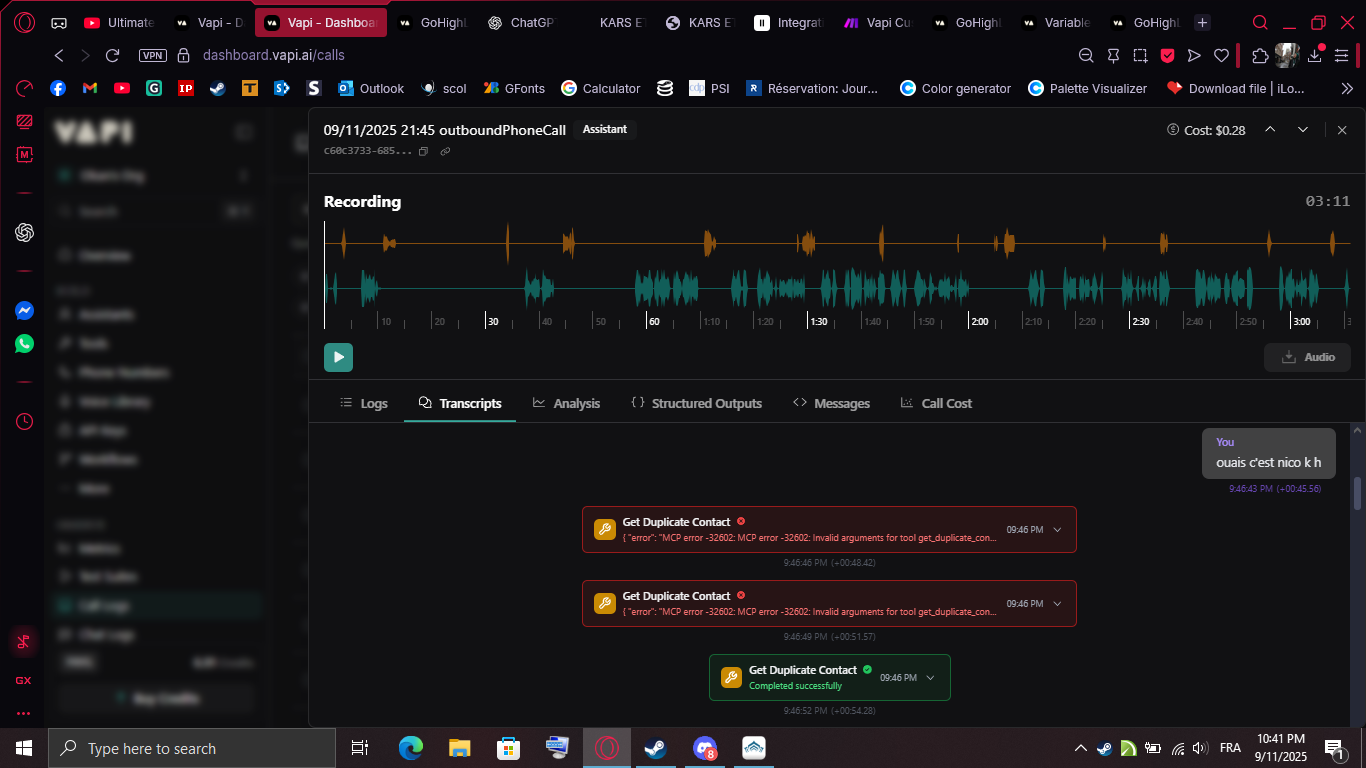Open the Color generator bookmark
Screen dimensions: 1366x768
coord(955,88)
